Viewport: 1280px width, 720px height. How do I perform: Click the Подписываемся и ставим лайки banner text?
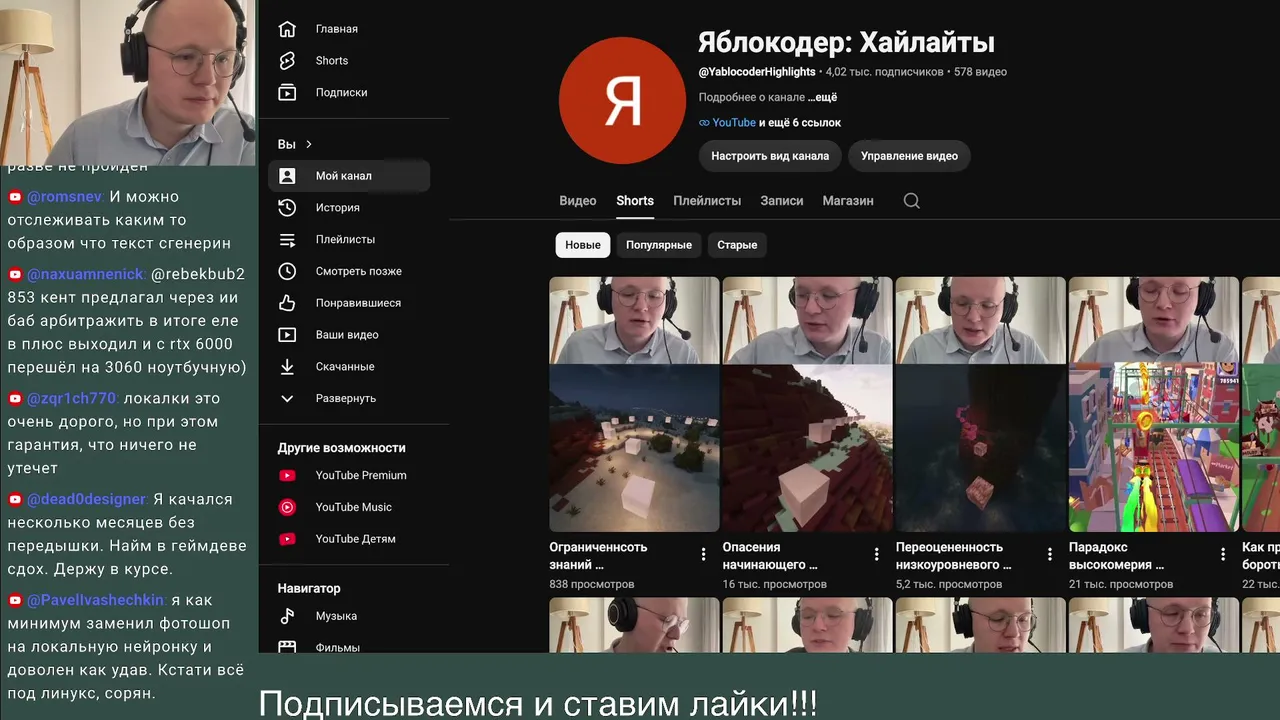click(x=538, y=703)
